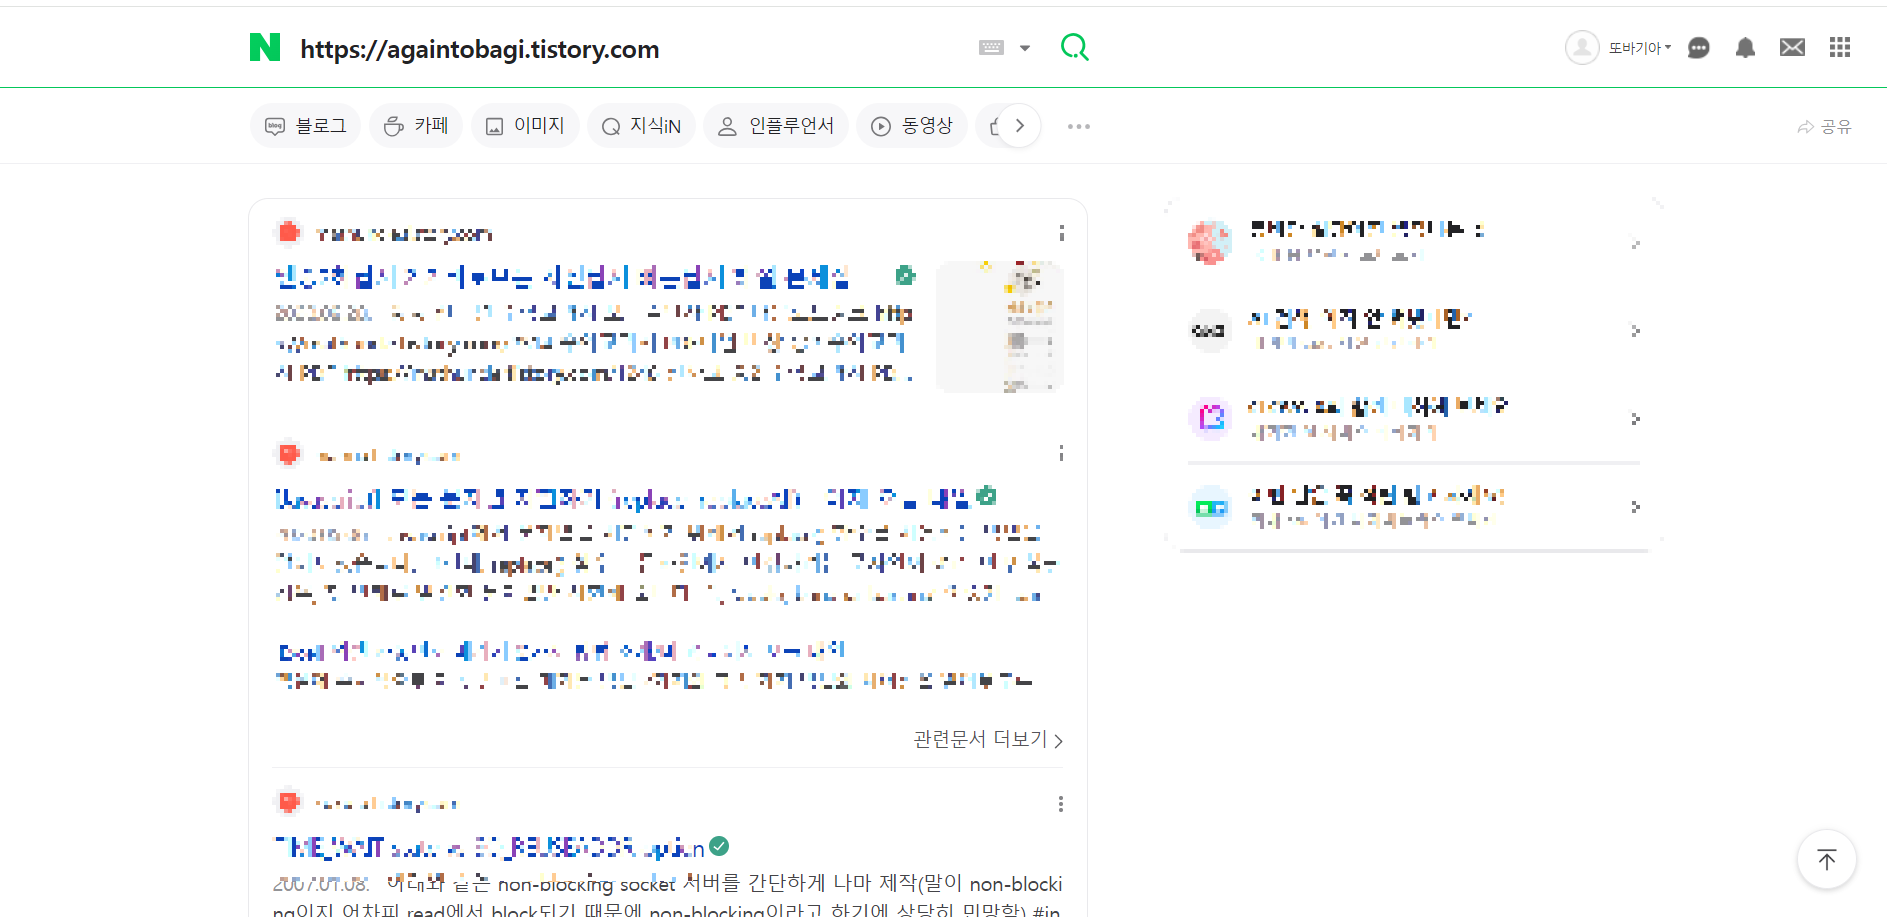1887x917 pixels.
Task: Open the virtual keyboard input options
Action: tap(1005, 47)
